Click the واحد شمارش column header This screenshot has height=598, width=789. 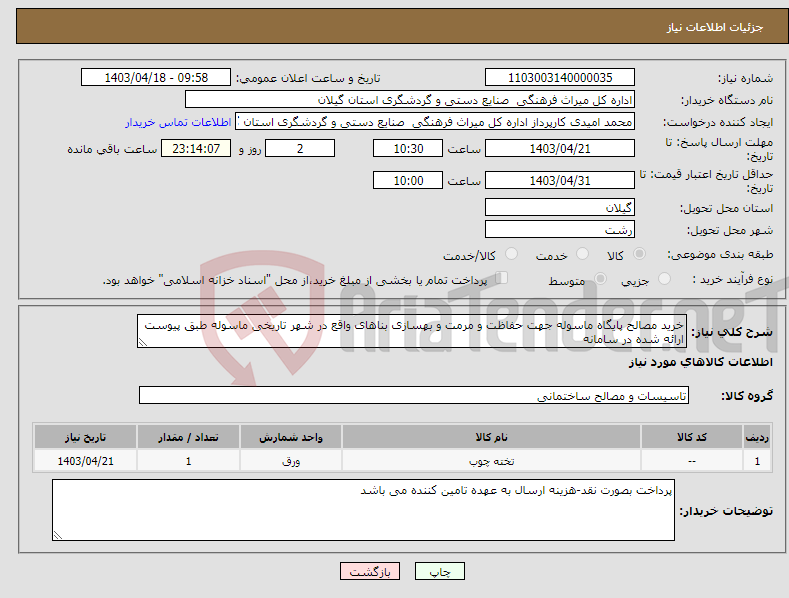[x=291, y=437]
